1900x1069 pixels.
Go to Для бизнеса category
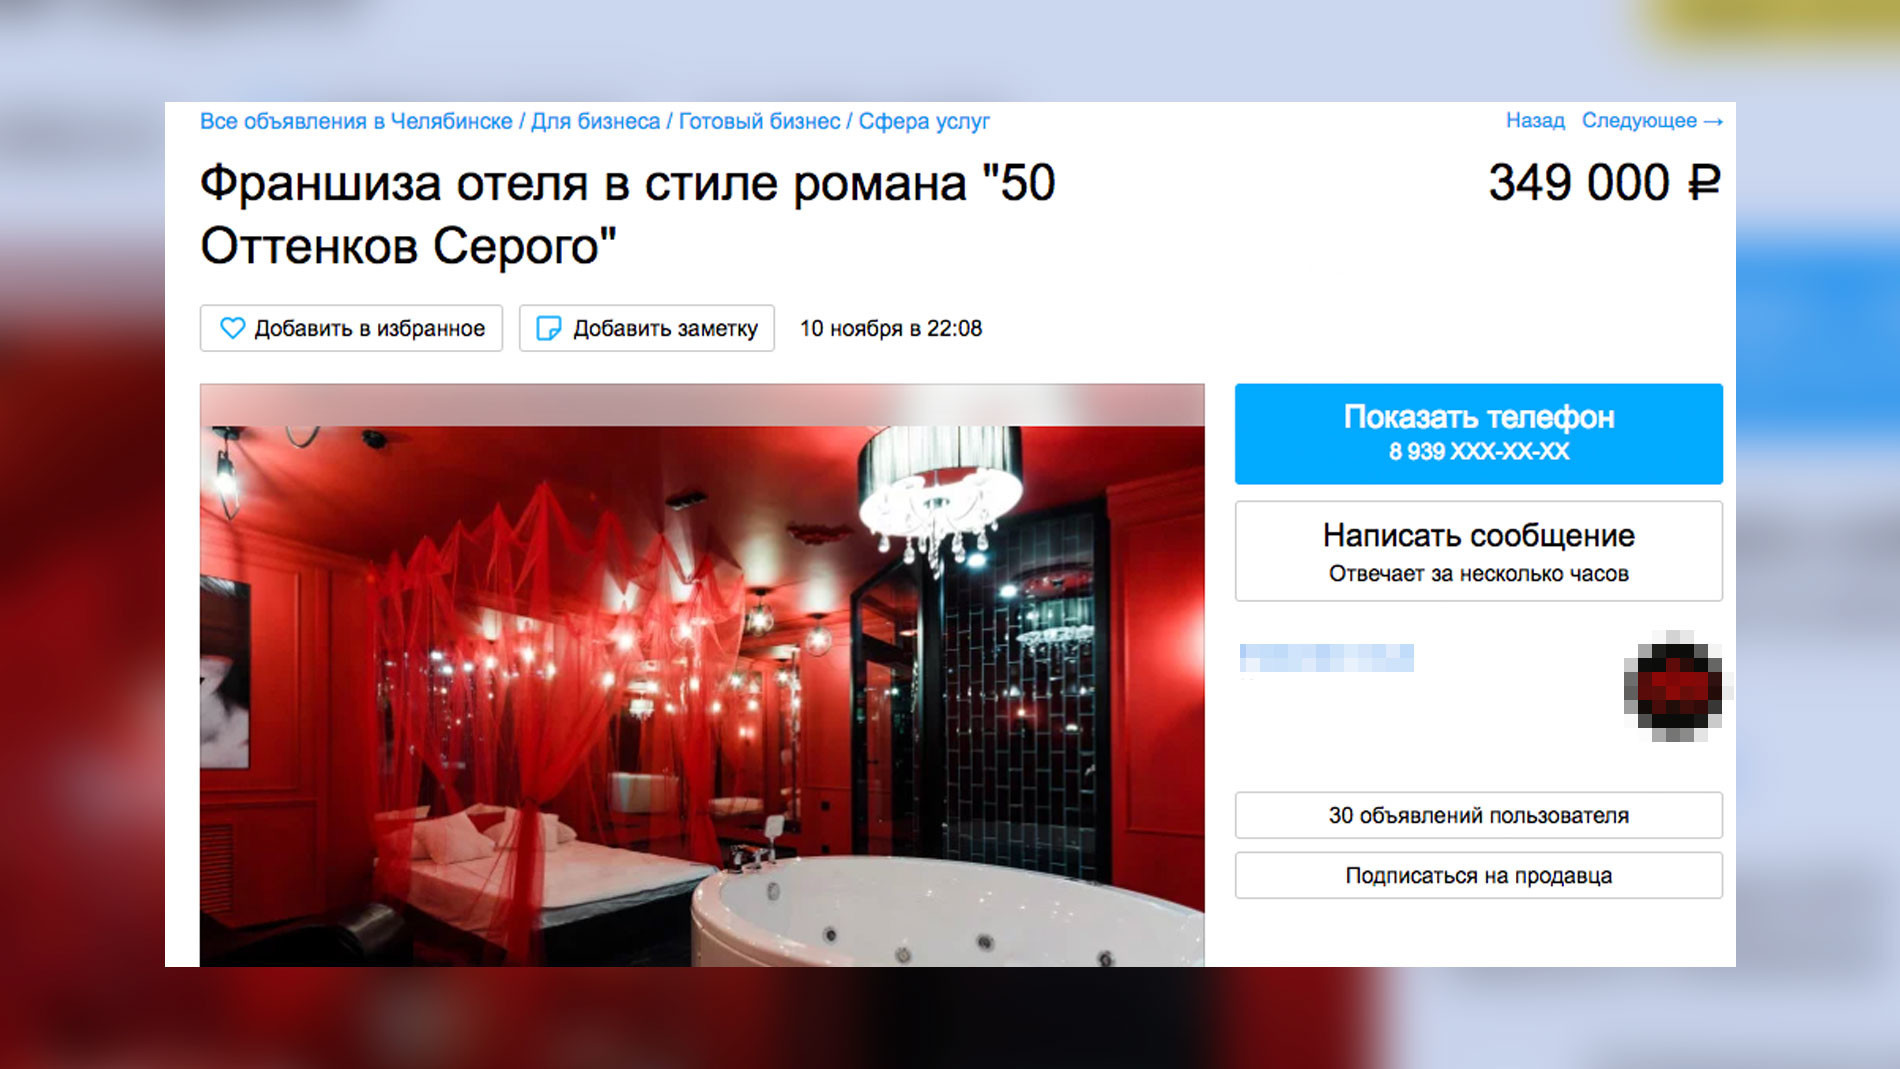pos(595,121)
